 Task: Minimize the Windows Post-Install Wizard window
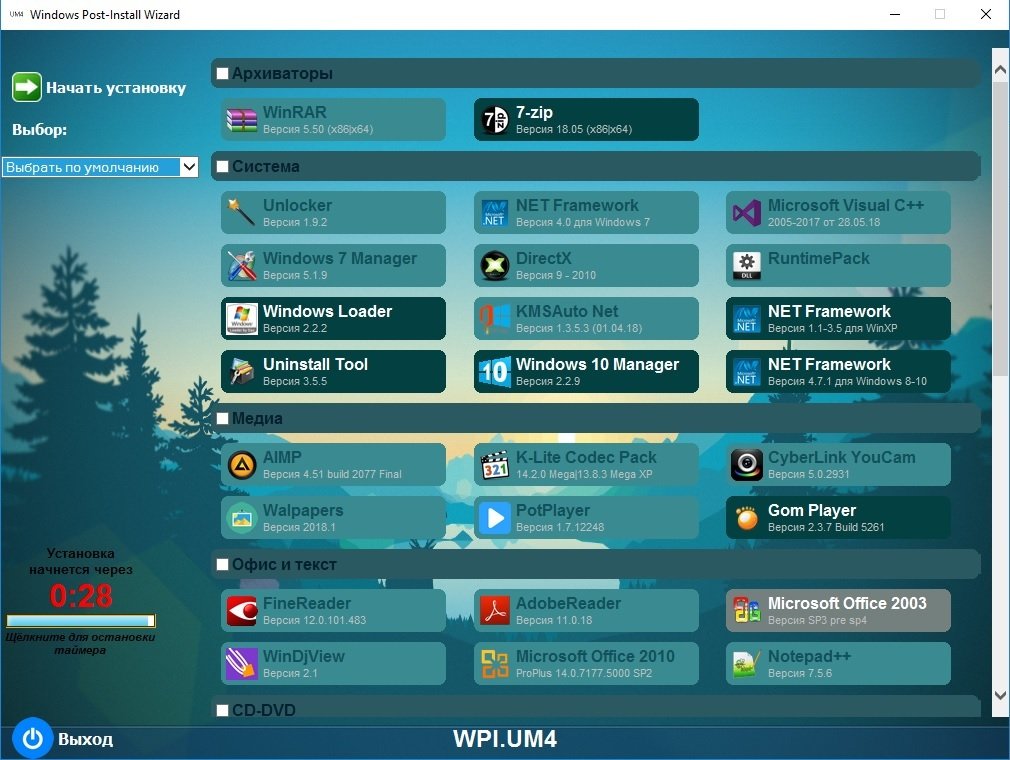tap(895, 14)
